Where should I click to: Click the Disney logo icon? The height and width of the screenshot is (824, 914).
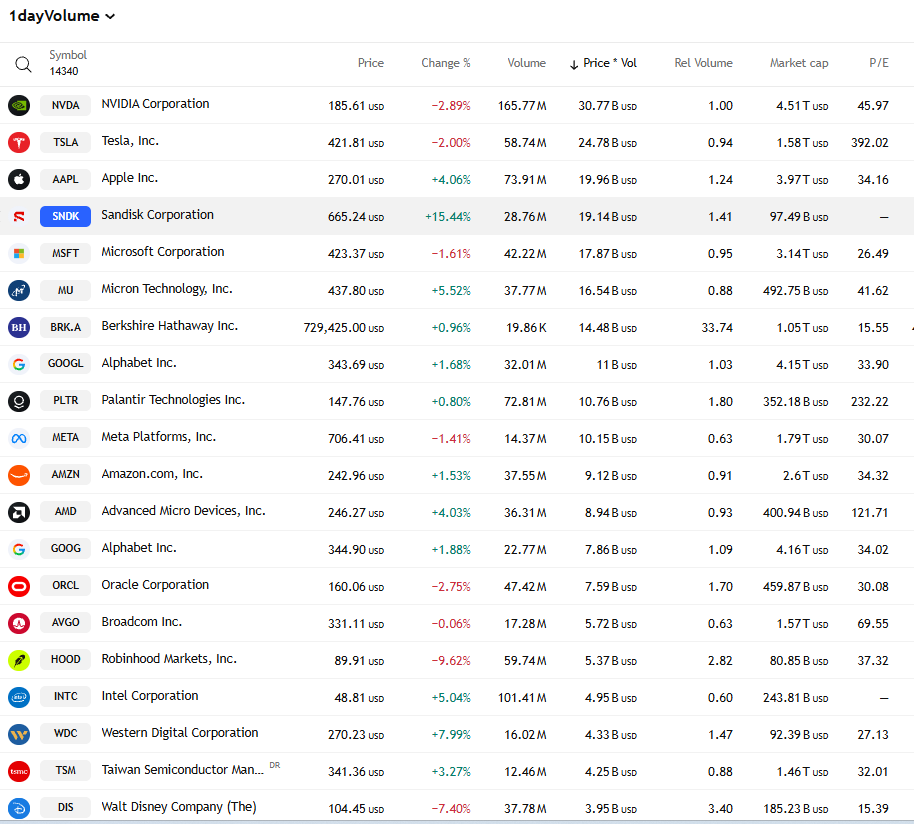click(x=19, y=808)
